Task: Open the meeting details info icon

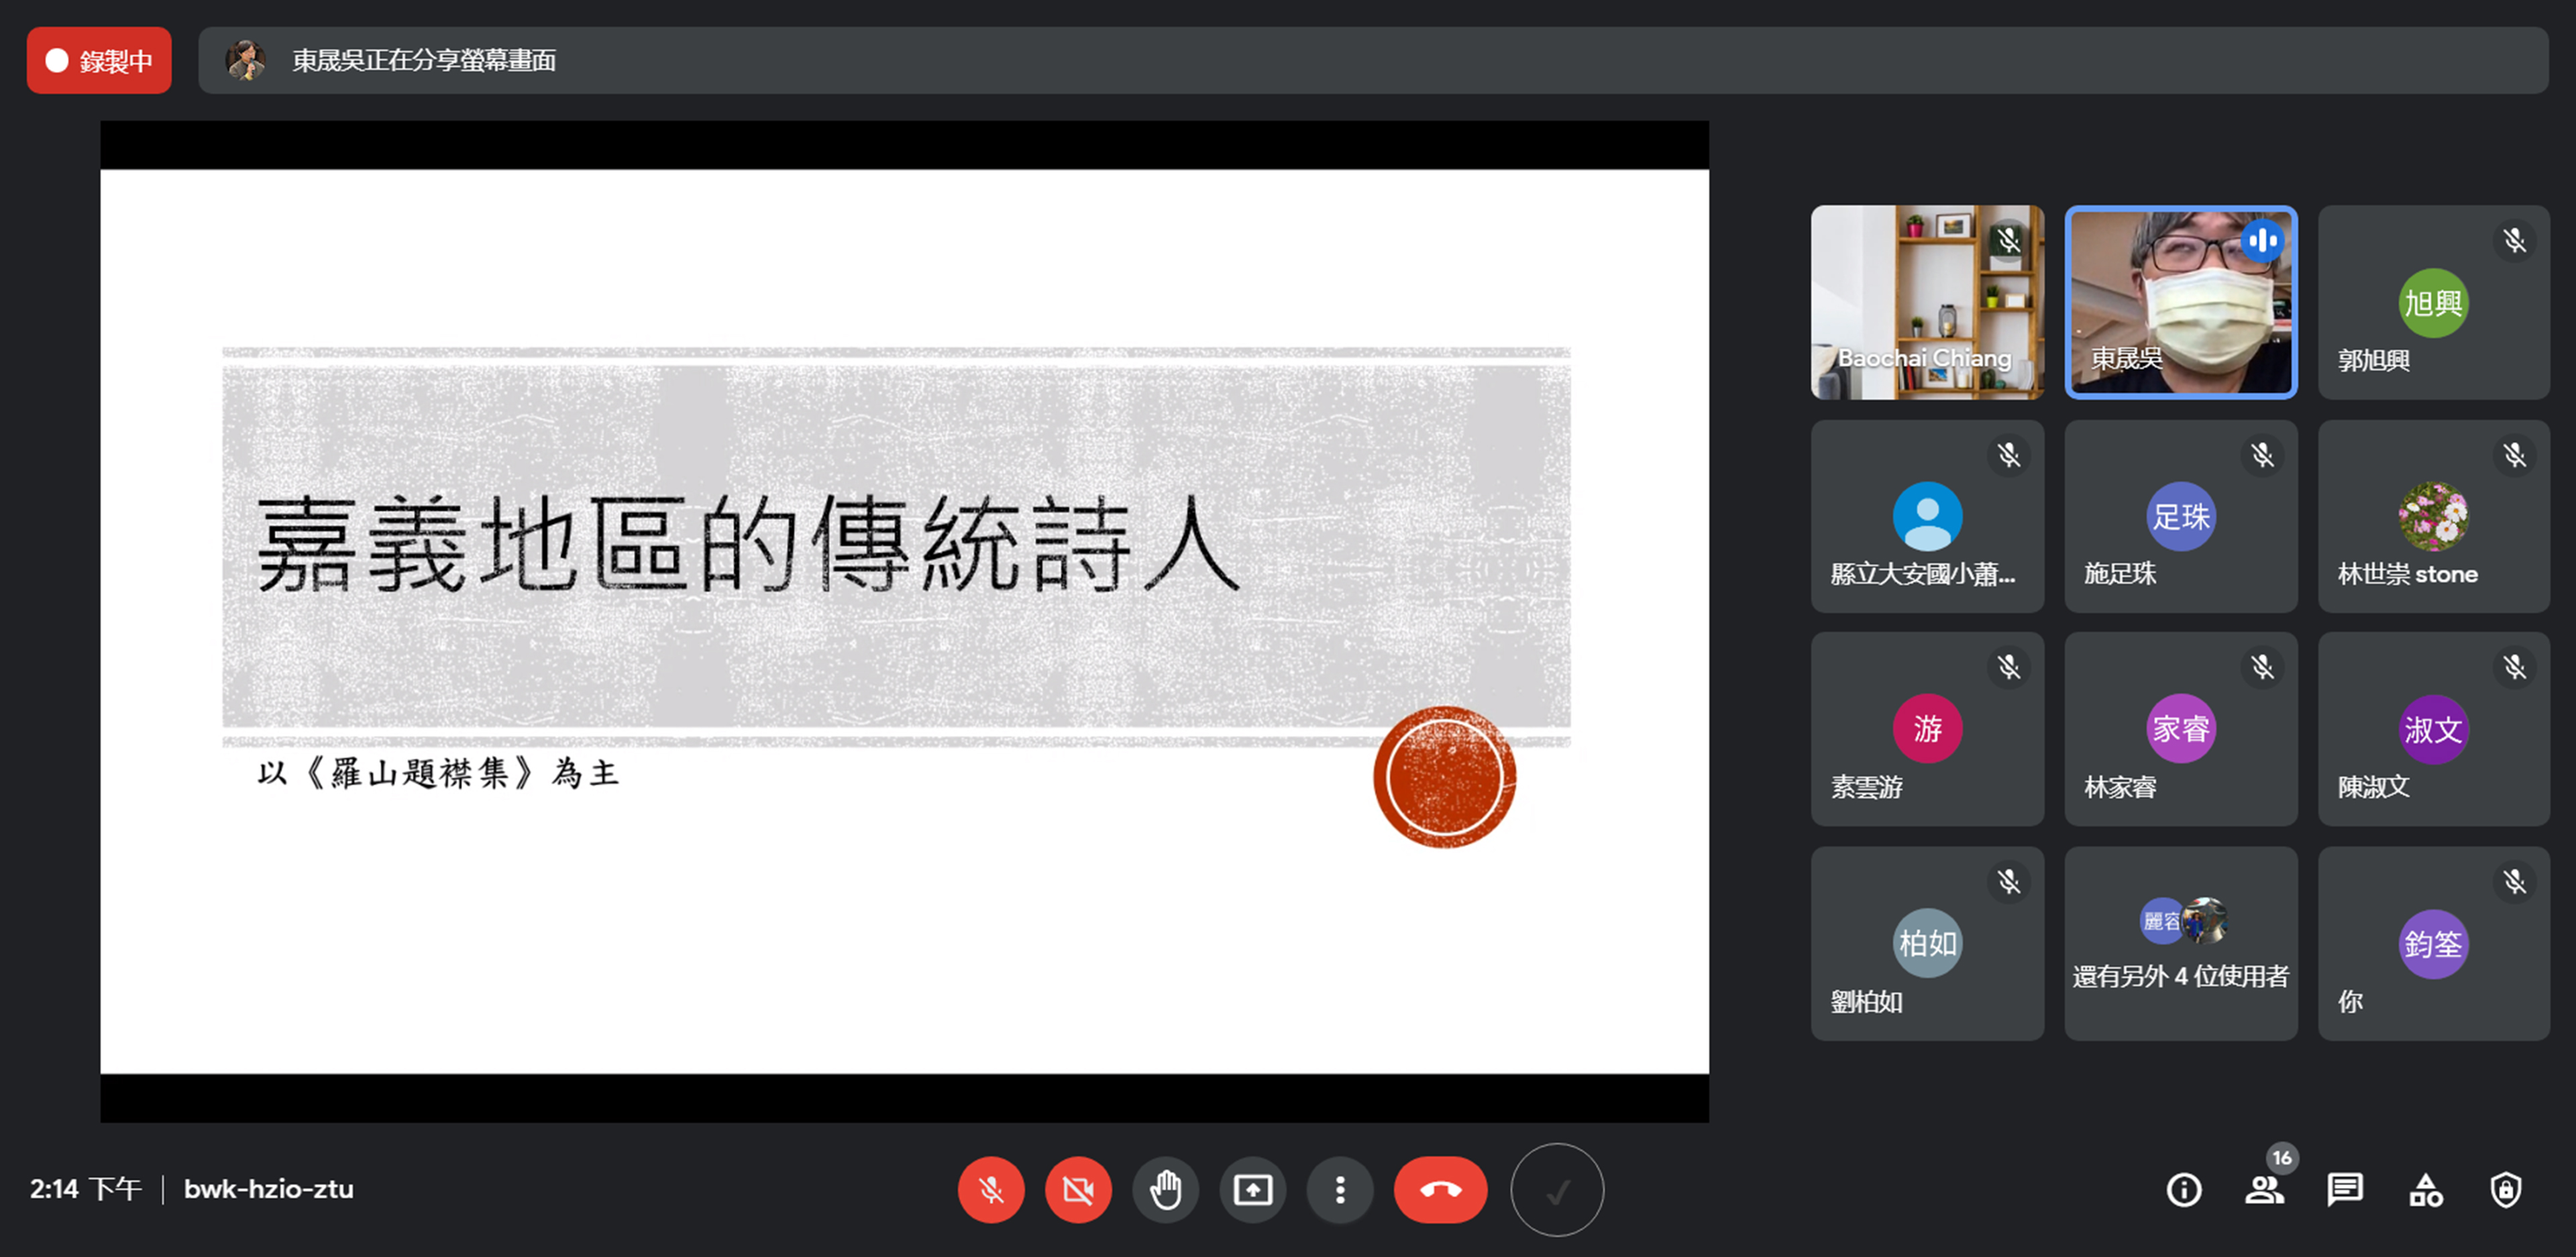Action: 2183,1190
